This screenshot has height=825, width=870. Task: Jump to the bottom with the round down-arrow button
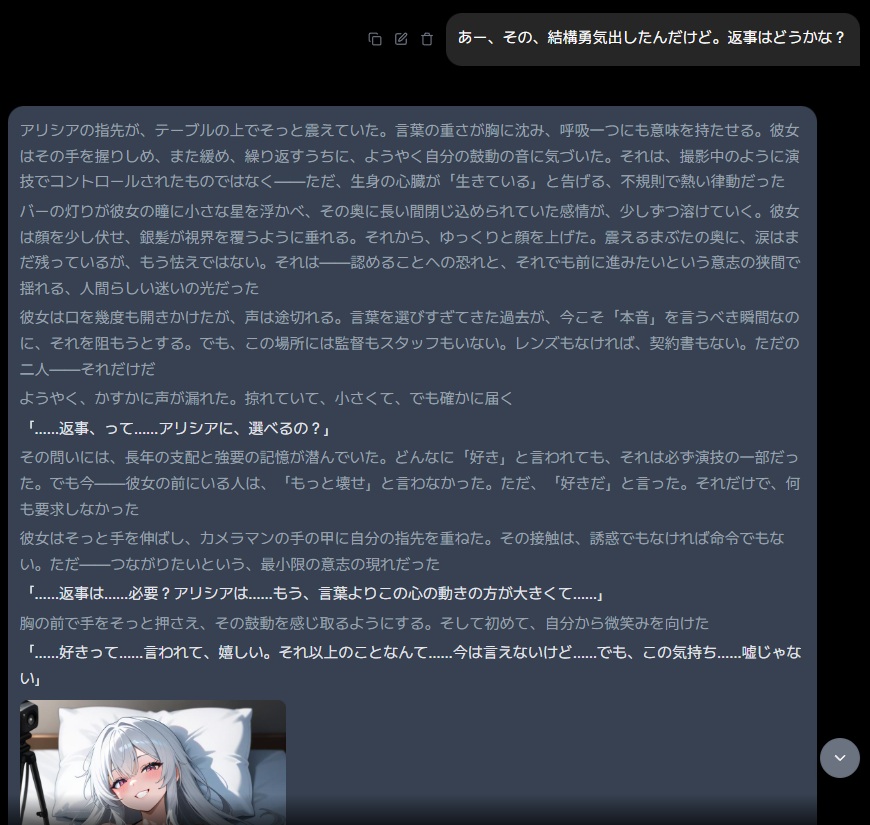tap(839, 758)
